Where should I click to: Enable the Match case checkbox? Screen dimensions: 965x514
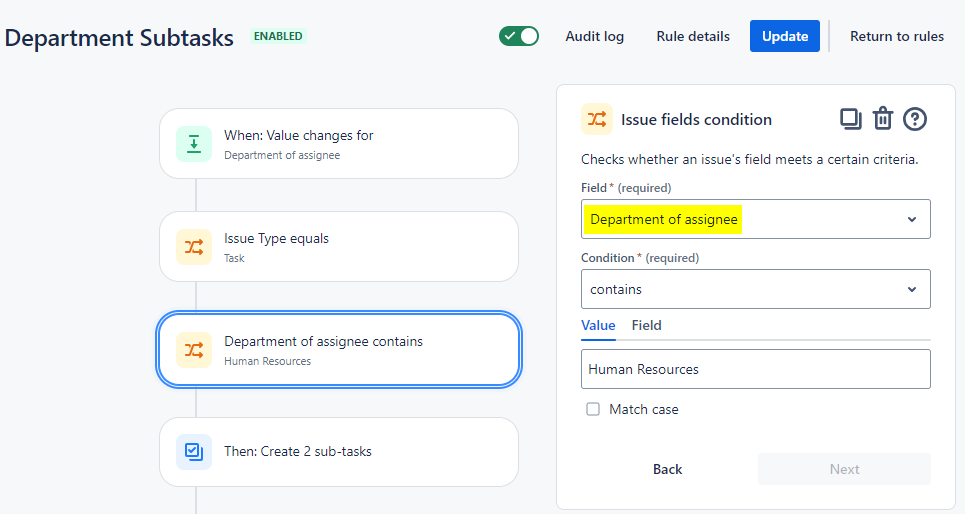coord(593,409)
